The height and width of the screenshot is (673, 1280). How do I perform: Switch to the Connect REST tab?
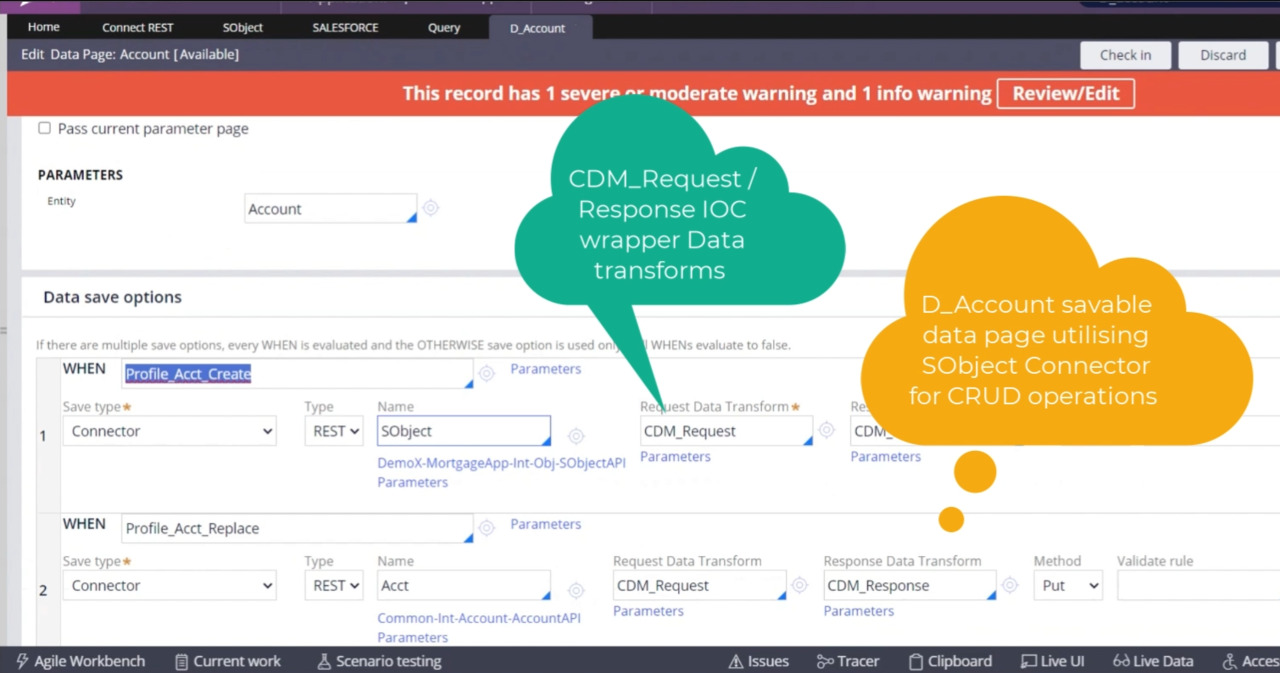pyautogui.click(x=138, y=28)
